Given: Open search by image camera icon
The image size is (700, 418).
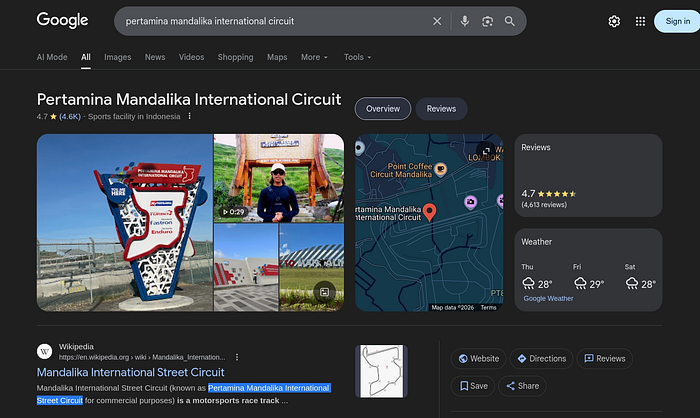Looking at the screenshot, I should [488, 21].
